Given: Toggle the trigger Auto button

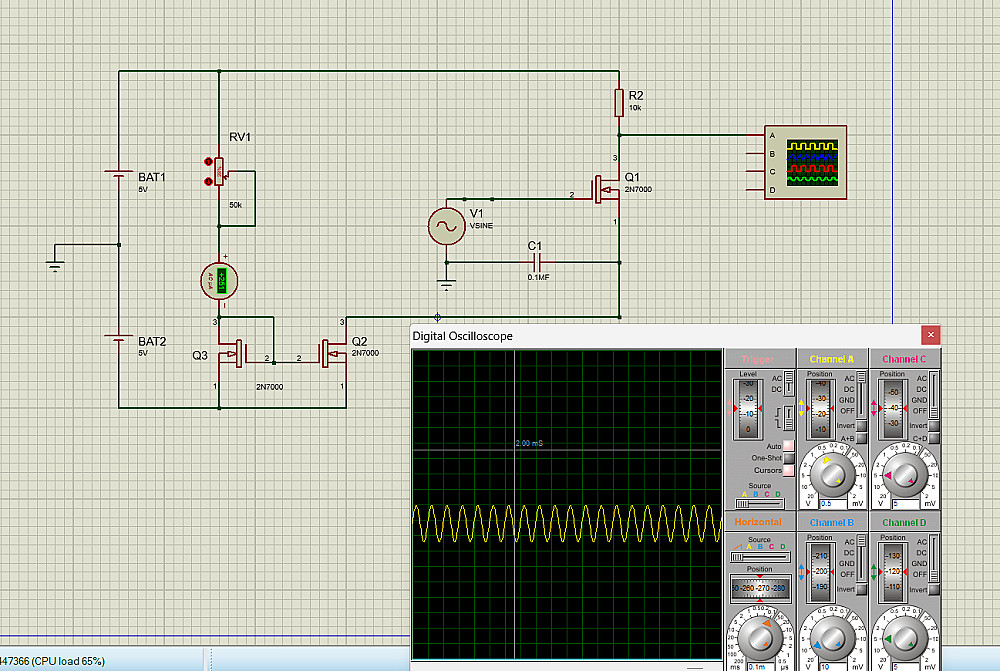Looking at the screenshot, I should coord(789,445).
